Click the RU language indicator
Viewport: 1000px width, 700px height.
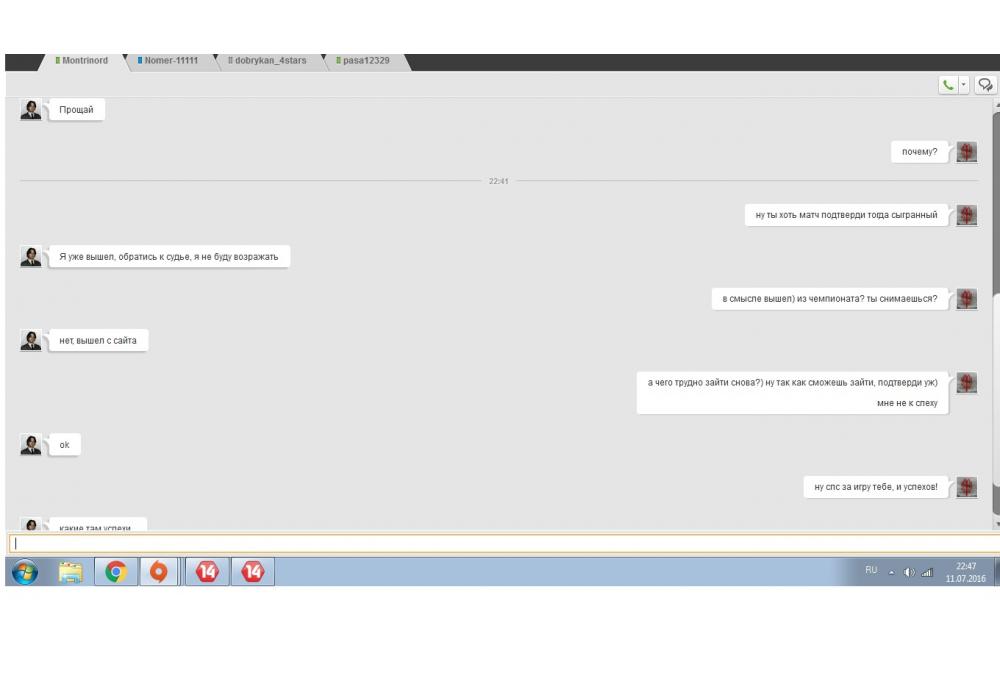871,570
